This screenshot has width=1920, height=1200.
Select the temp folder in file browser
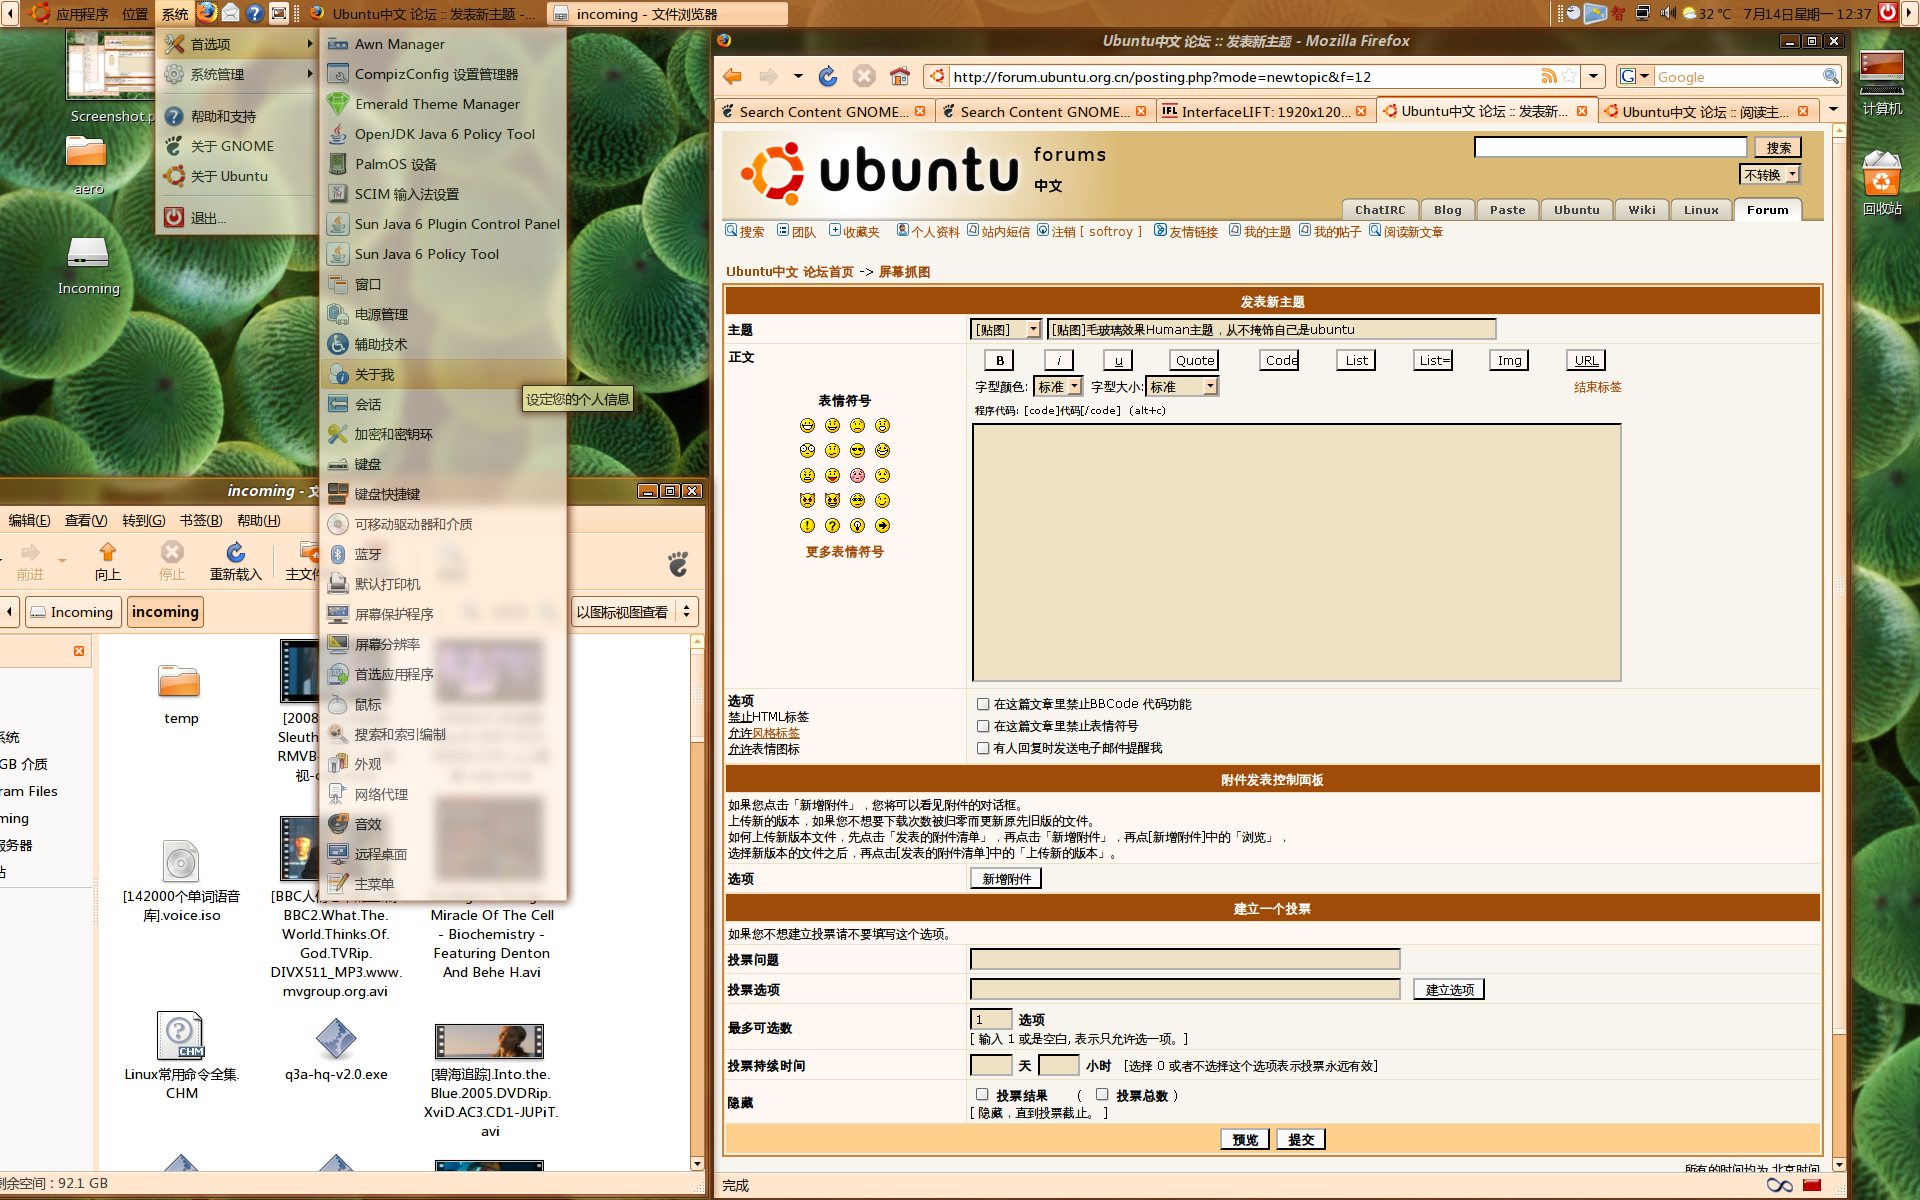[181, 694]
